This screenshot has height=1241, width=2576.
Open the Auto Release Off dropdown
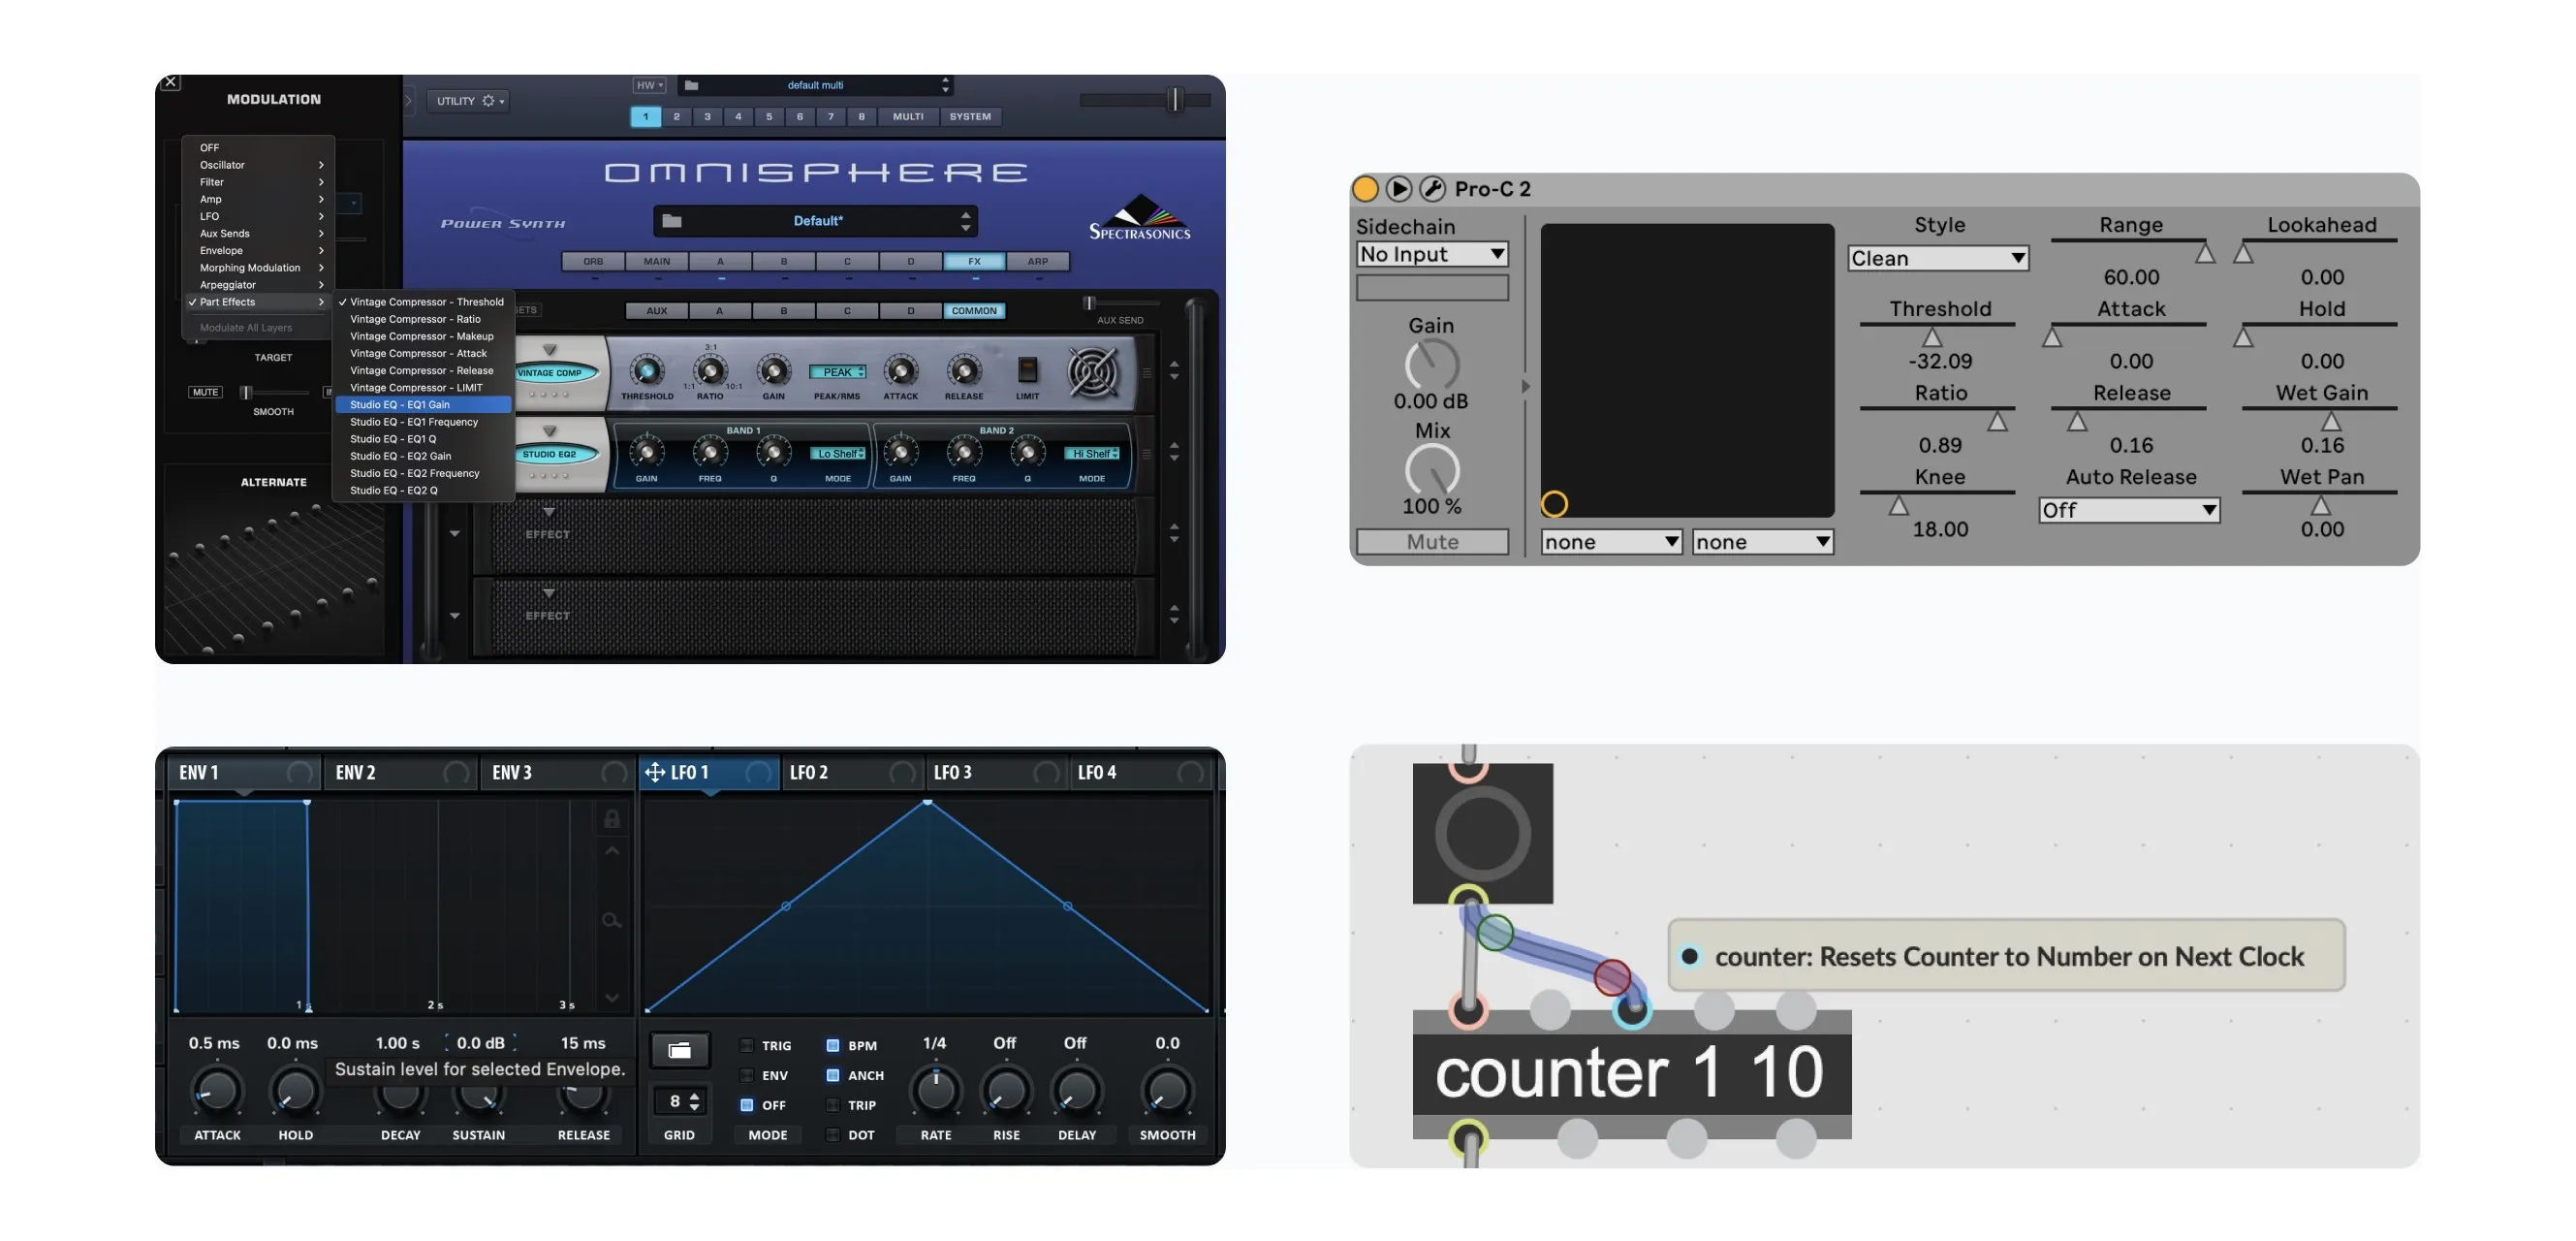click(2129, 510)
